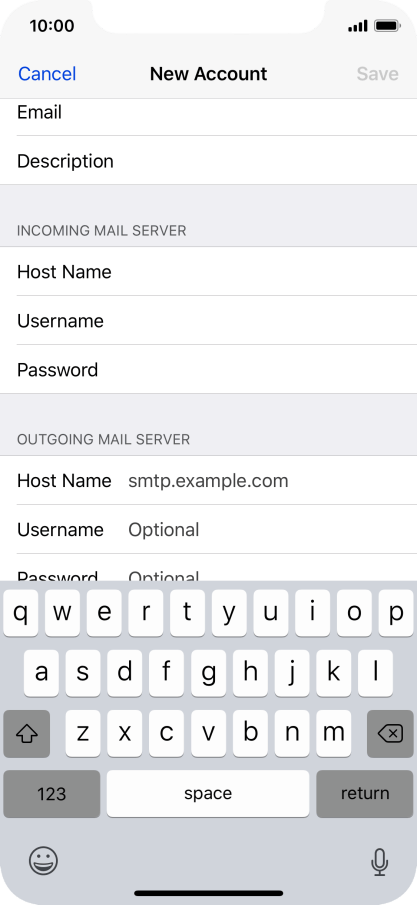This screenshot has height=905, width=417.
Task: Tap the microphone dictation icon
Action: pos(379,862)
